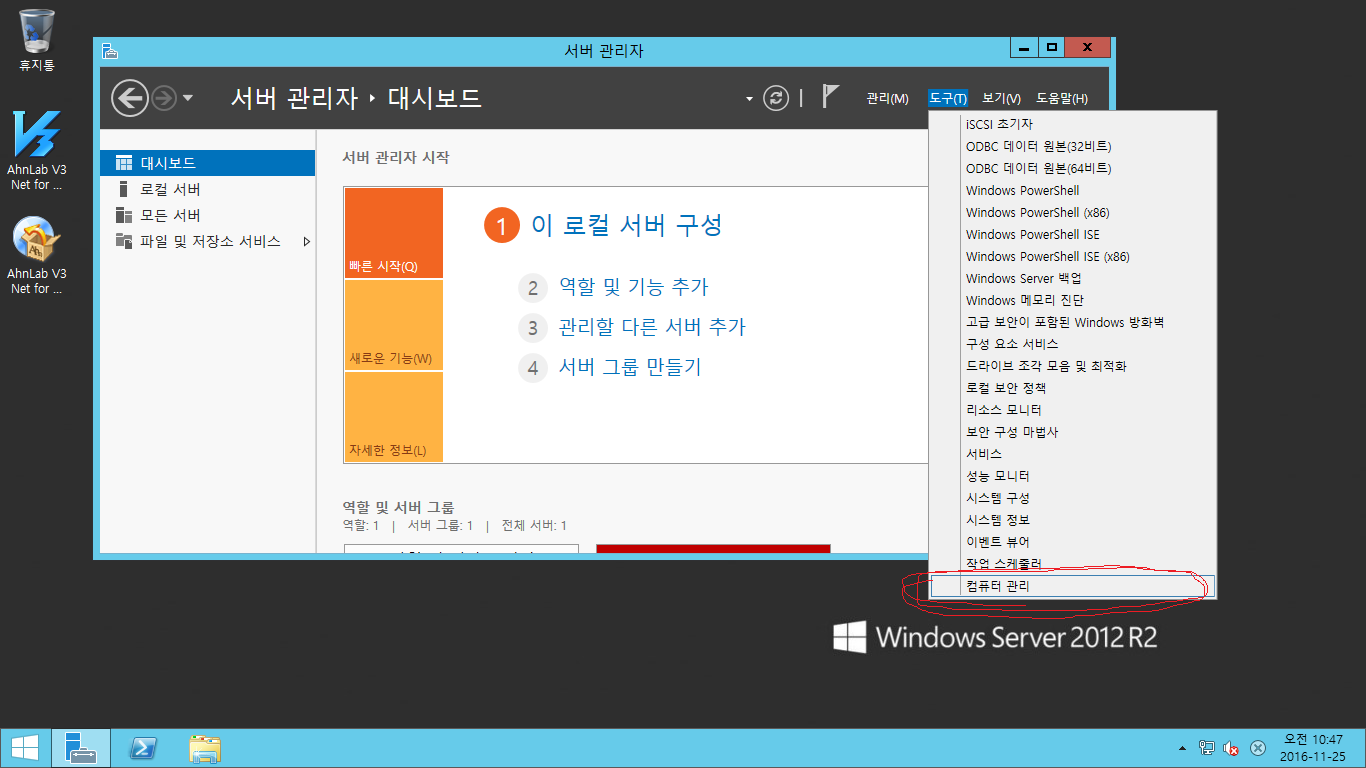The height and width of the screenshot is (768, 1366).
Task: Choose 시스템 정보 menu item
Action: [1073, 521]
